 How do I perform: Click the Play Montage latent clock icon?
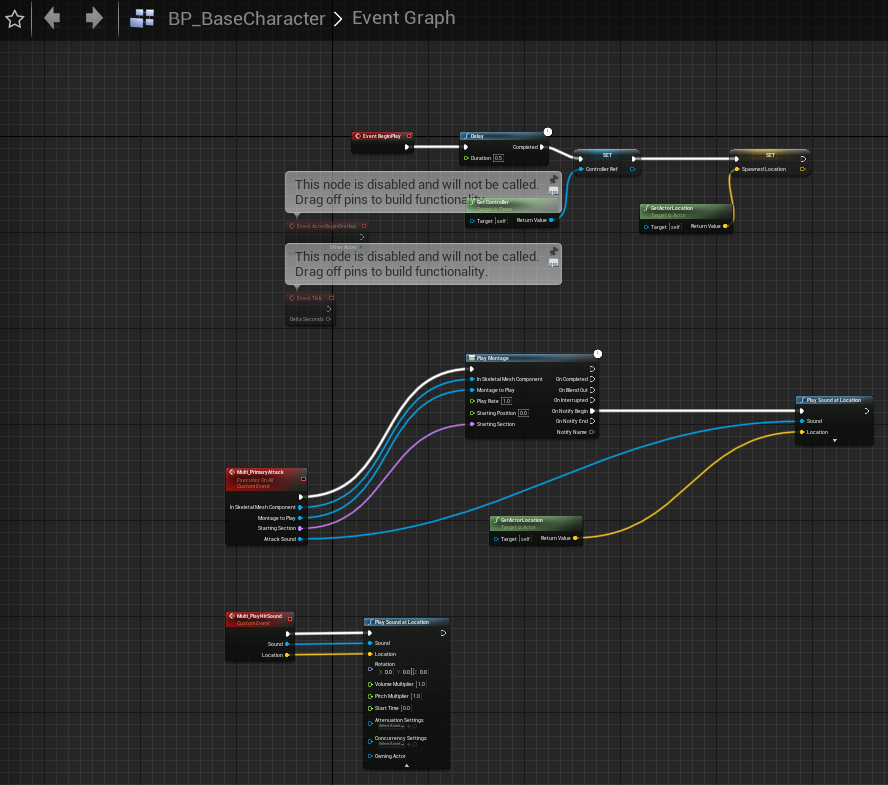coord(597,354)
